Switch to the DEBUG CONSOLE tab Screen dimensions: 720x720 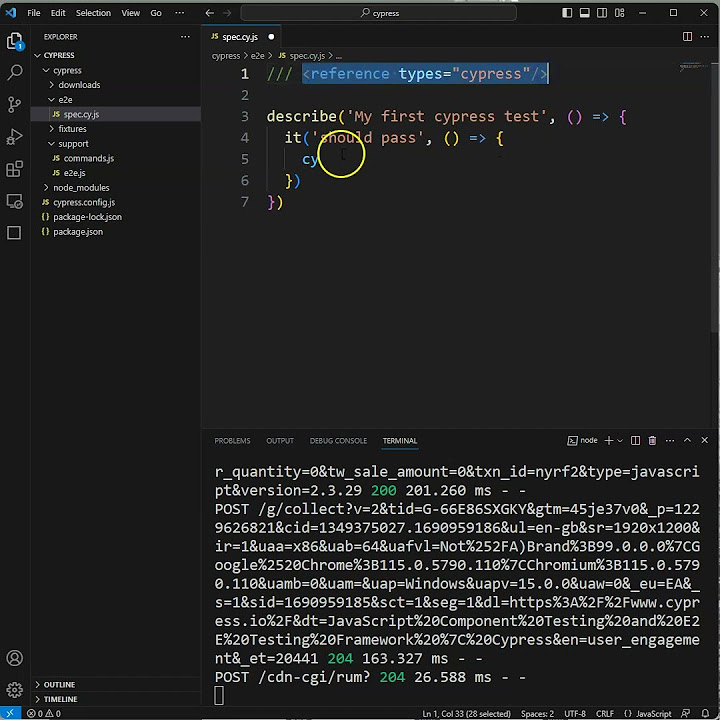[x=338, y=441]
